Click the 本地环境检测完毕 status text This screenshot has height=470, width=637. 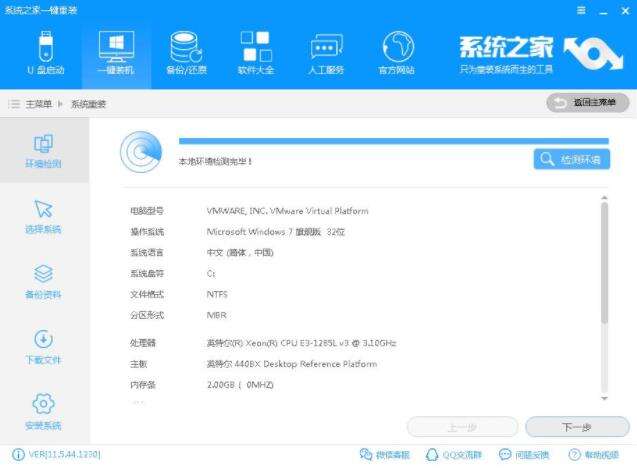[x=215, y=161]
